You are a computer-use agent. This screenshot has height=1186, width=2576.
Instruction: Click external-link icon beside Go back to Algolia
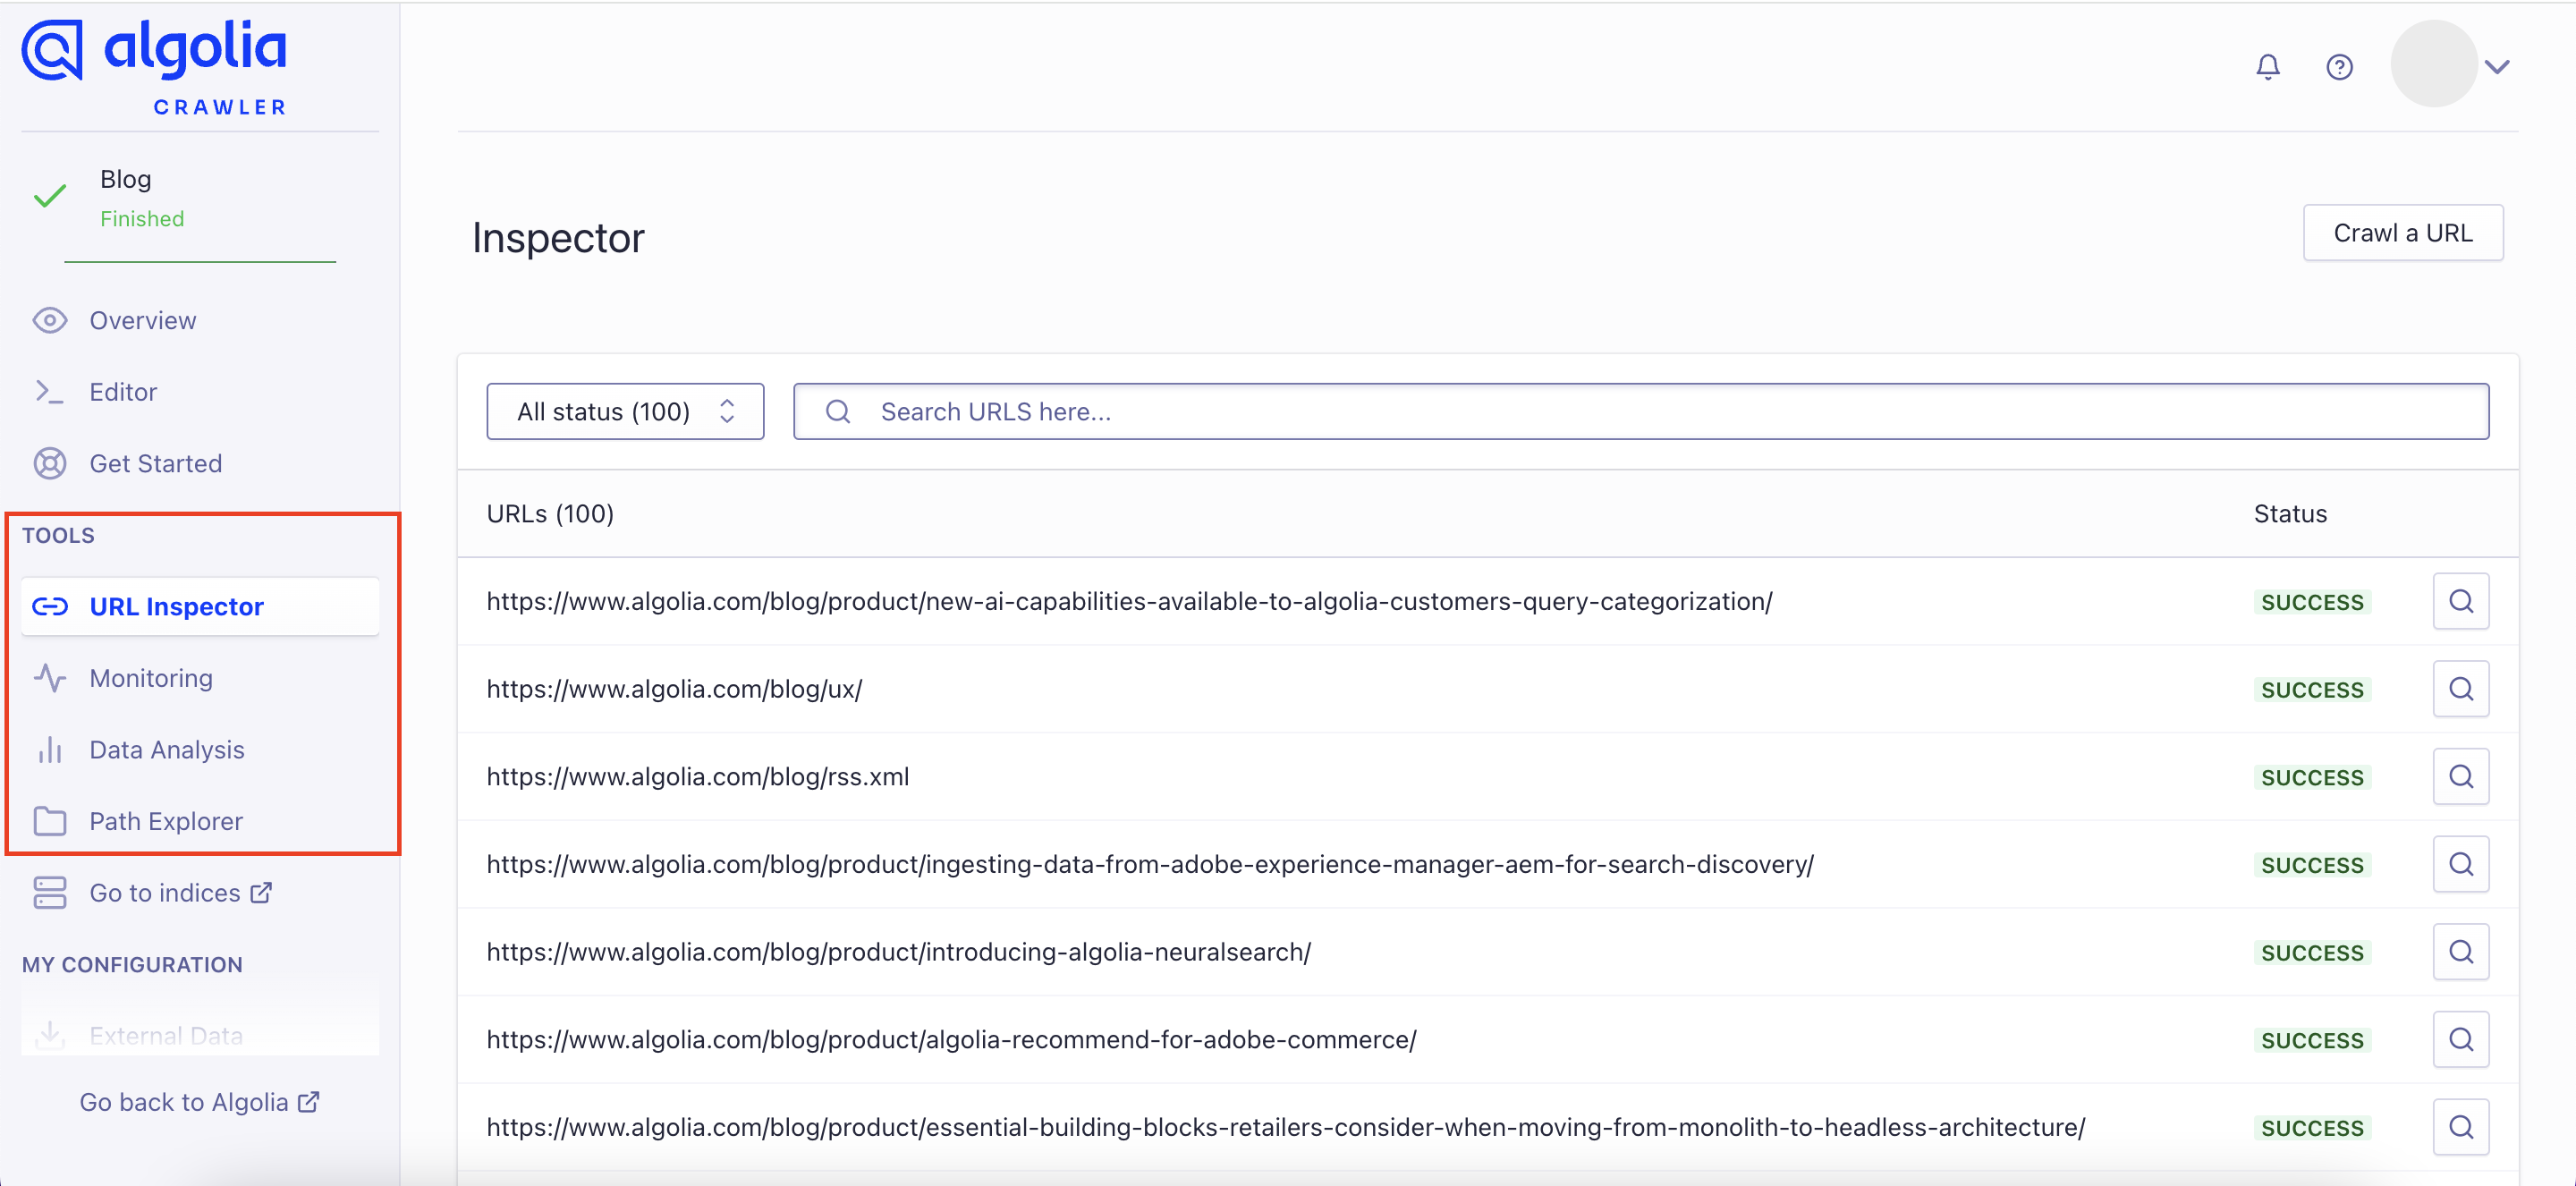click(309, 1101)
